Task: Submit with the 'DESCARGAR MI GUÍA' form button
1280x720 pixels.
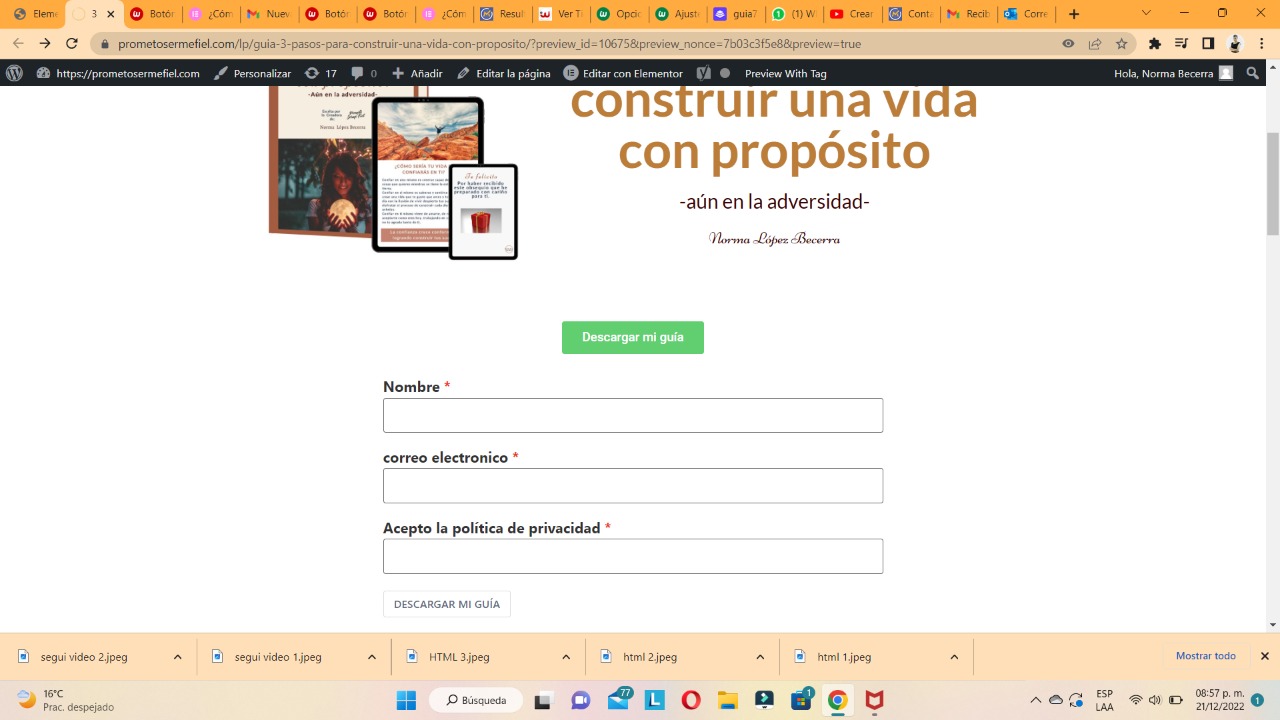Action: pyautogui.click(x=447, y=604)
